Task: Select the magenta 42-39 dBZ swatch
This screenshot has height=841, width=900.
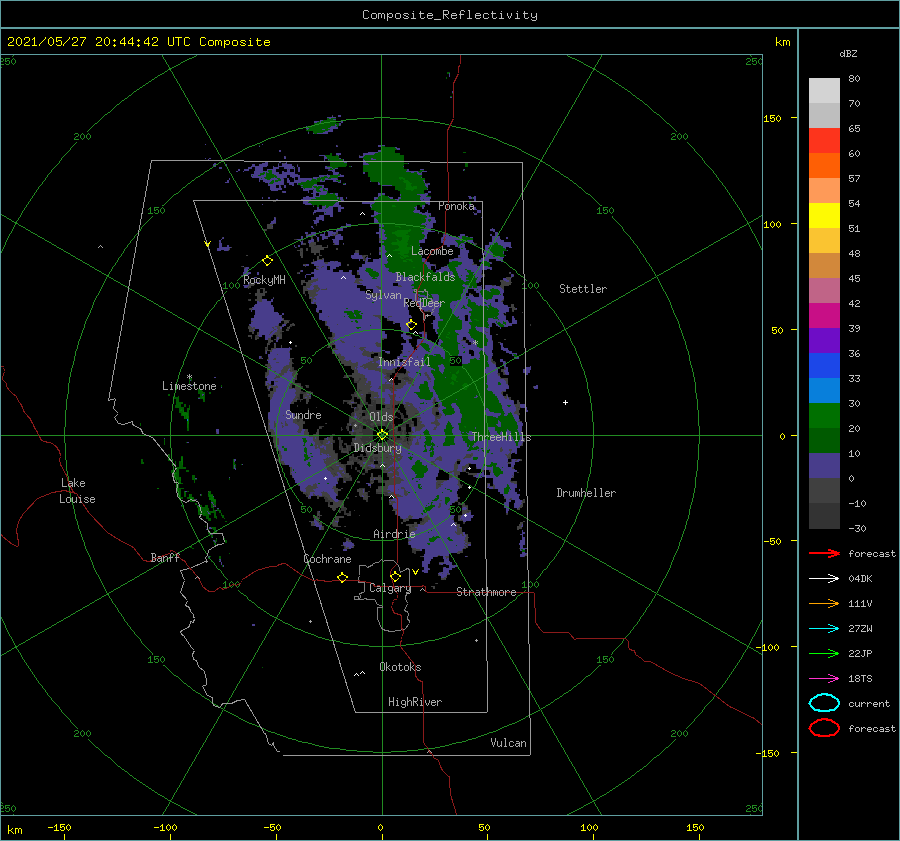Action: click(x=824, y=316)
